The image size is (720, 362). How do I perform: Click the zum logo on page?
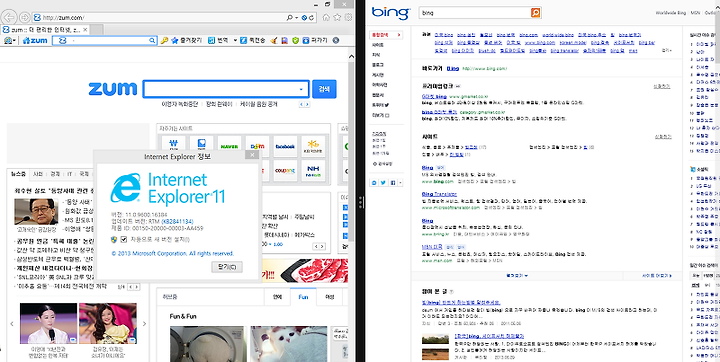pos(112,89)
